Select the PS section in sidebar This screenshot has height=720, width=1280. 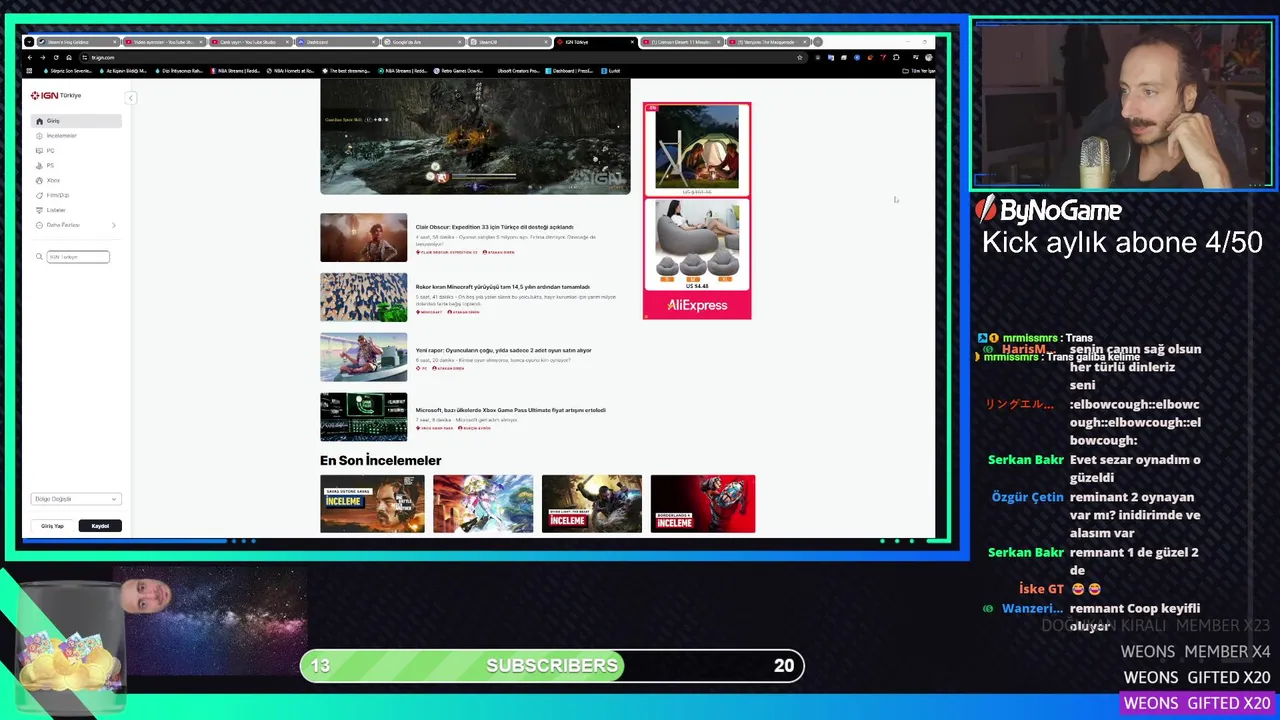(77, 166)
